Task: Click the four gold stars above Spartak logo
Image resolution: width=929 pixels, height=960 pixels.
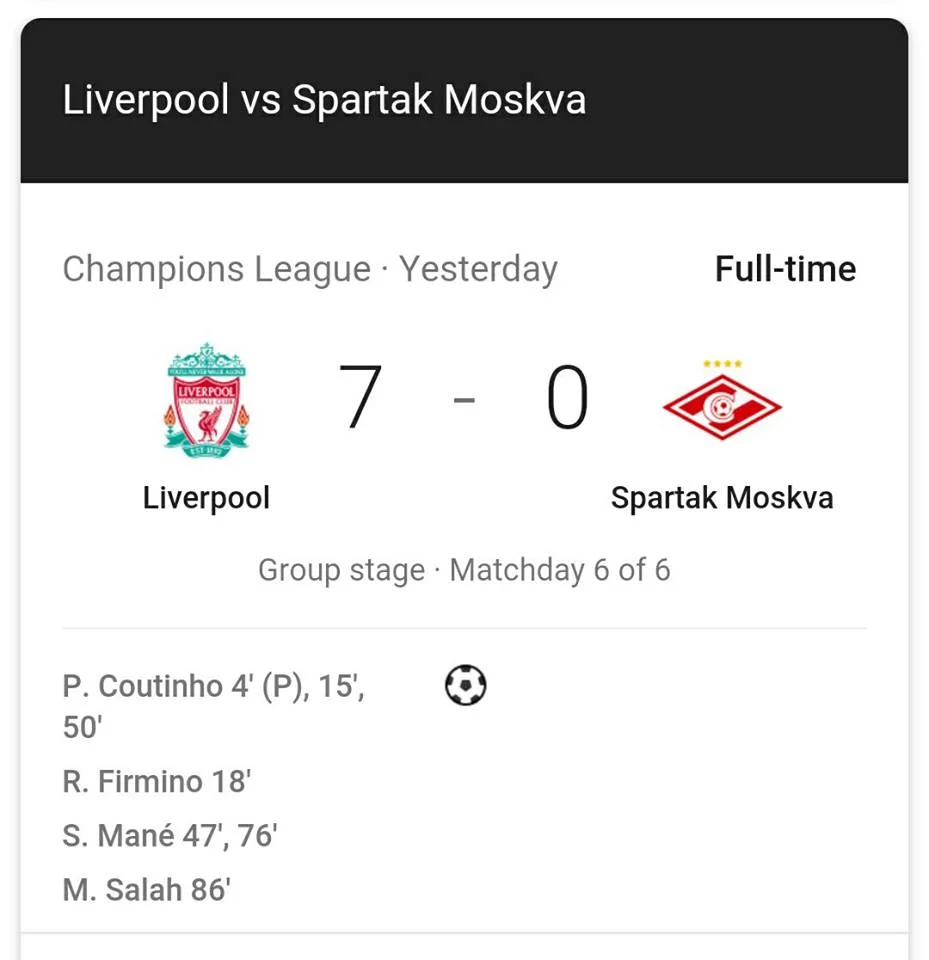Action: tap(722, 364)
